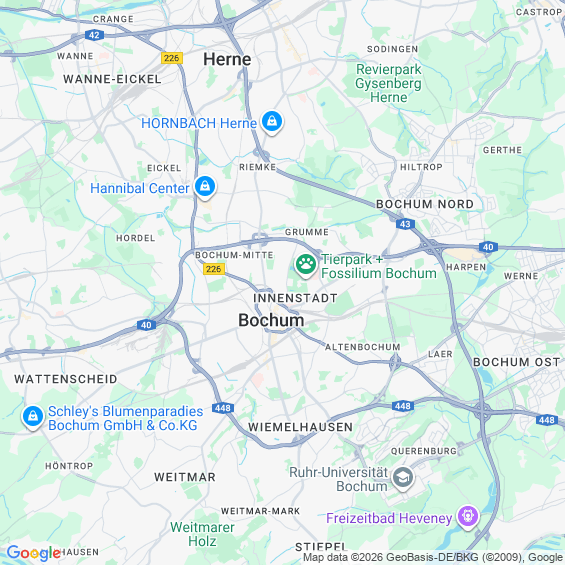
Task: Click the A40 shield near Harpen
Action: pyautogui.click(x=488, y=247)
